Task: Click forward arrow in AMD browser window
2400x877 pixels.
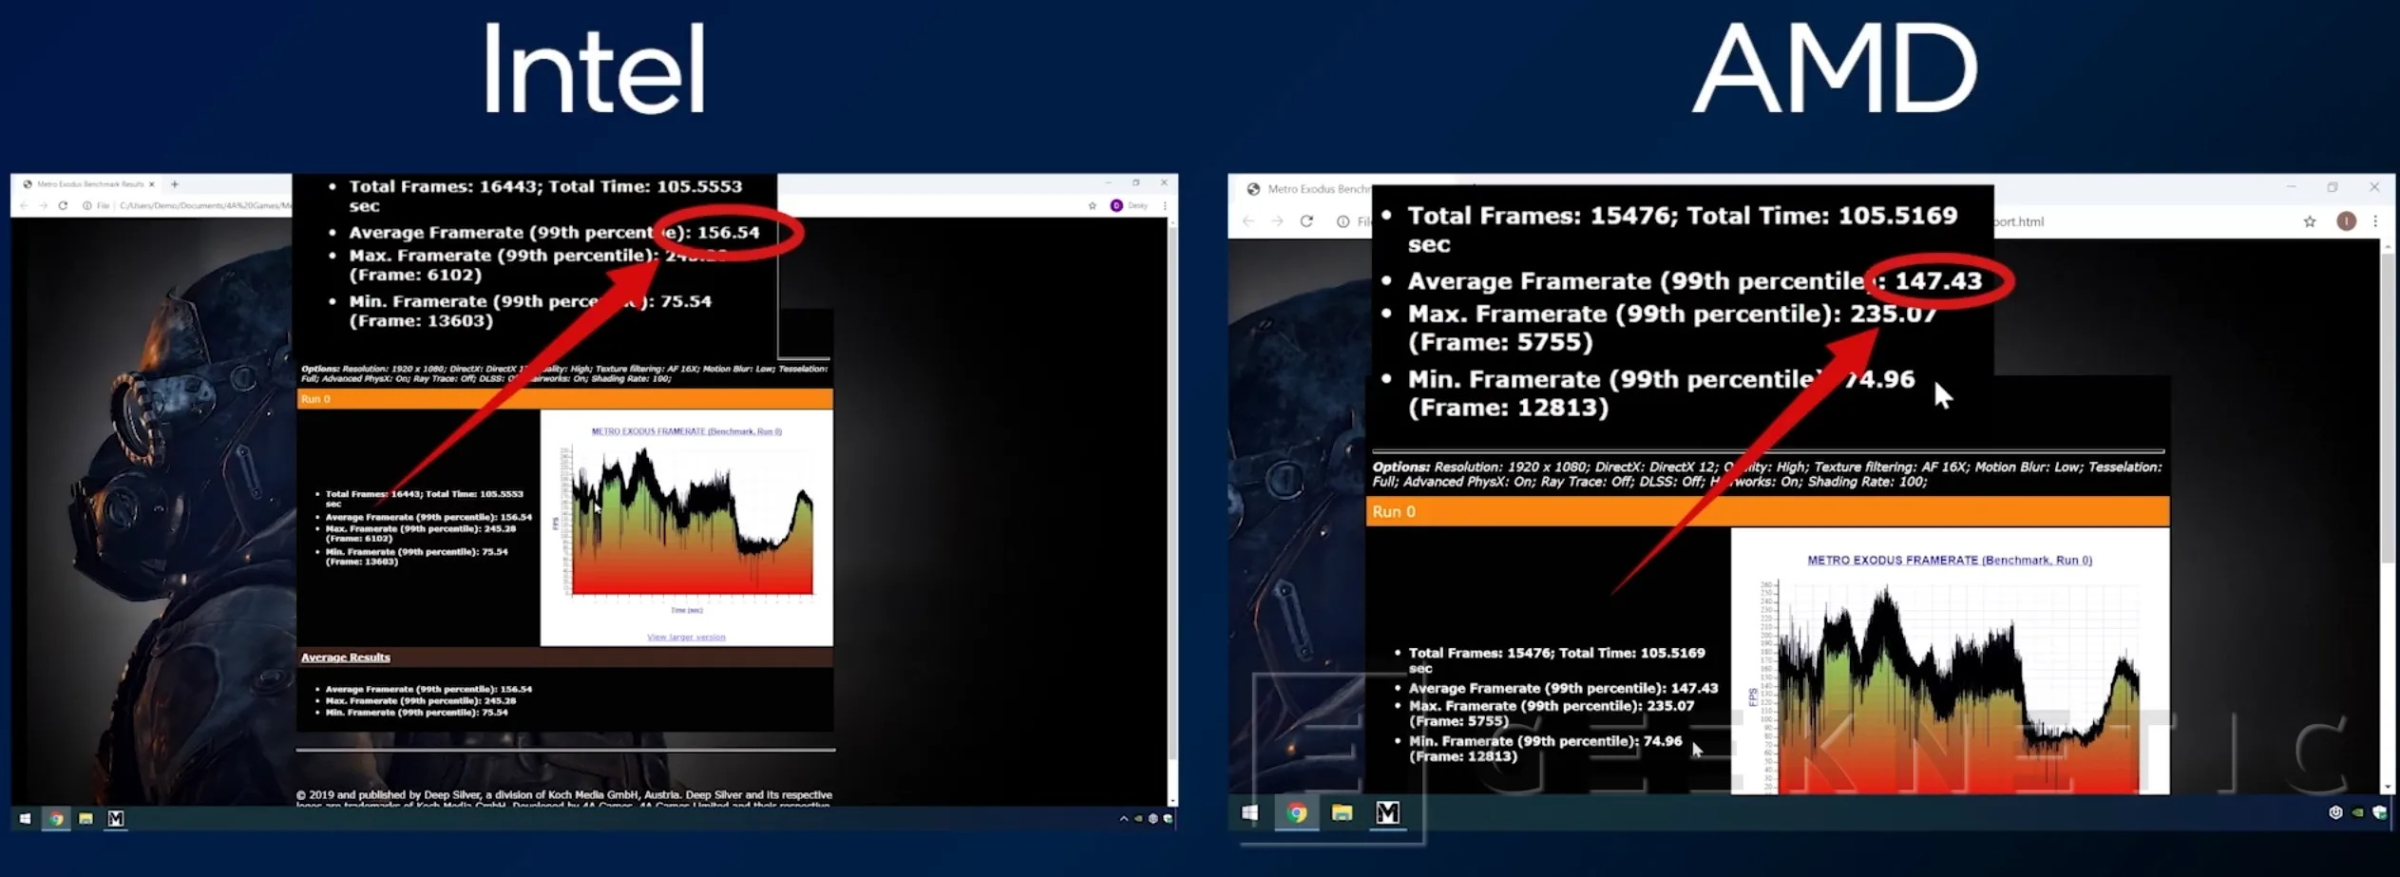Action: (x=1277, y=221)
